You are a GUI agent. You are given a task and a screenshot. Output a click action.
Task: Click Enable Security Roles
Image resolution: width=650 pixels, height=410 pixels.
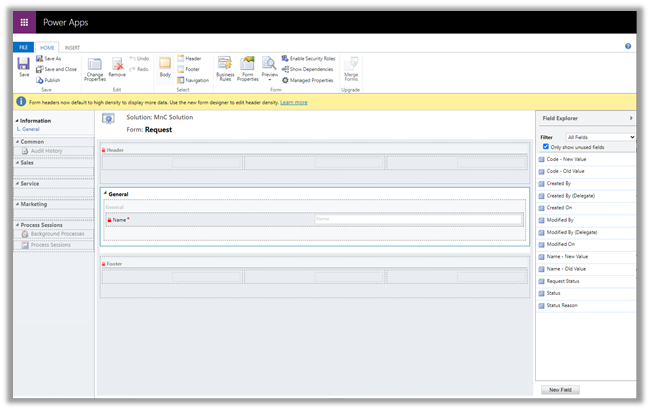click(x=312, y=59)
